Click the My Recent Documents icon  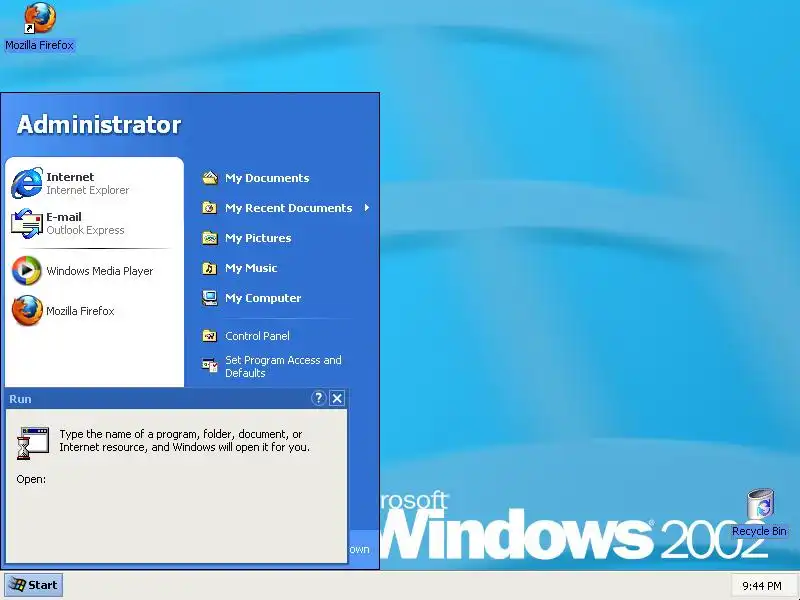click(210, 208)
